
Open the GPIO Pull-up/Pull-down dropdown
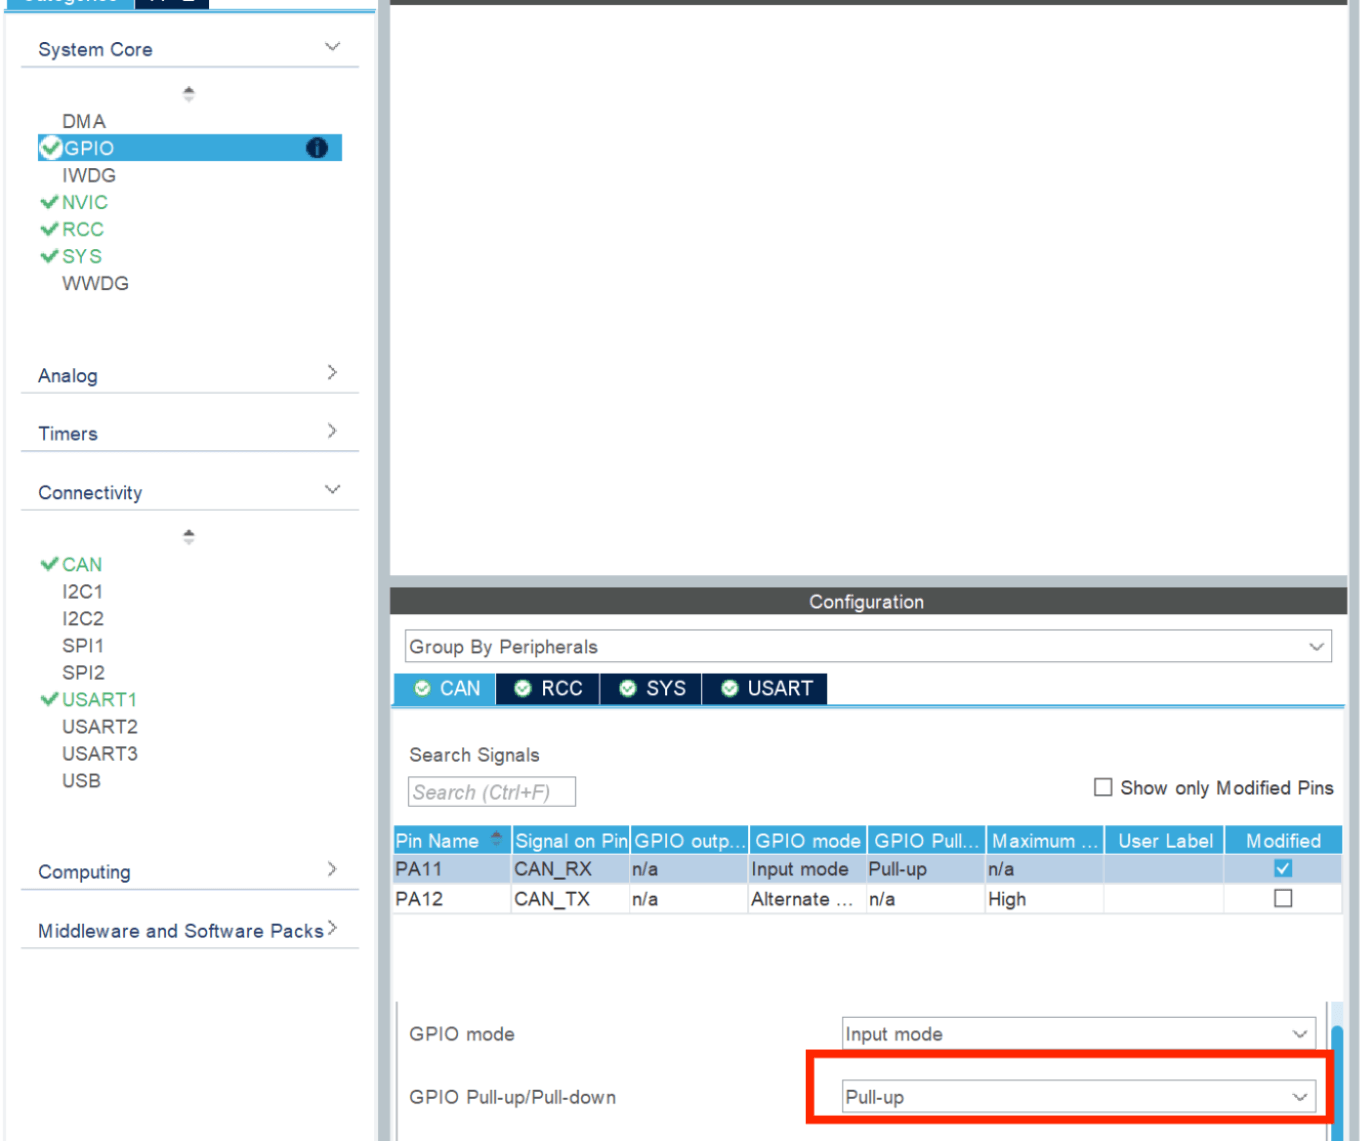coord(1078,1097)
